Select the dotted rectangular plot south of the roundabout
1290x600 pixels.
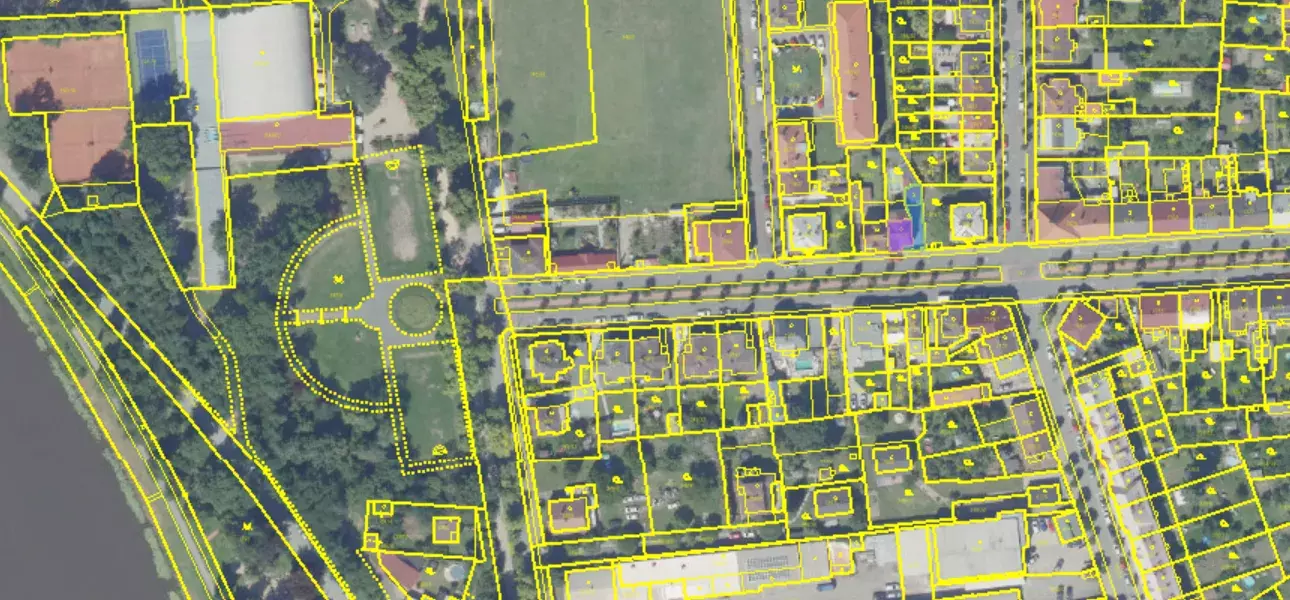point(430,400)
